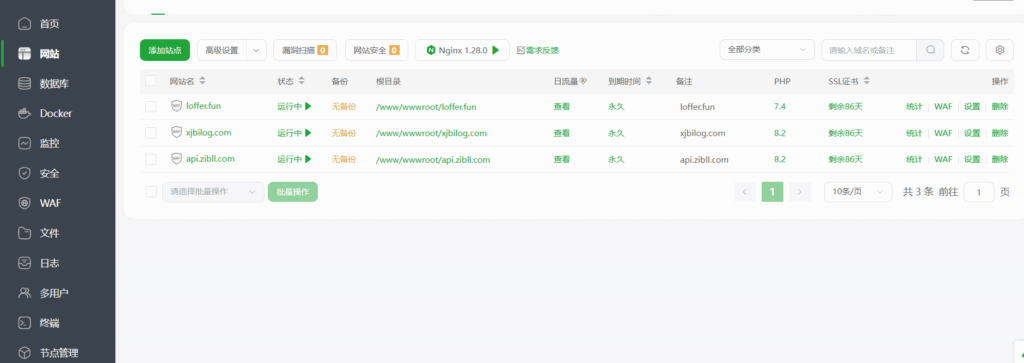Open the 10条/页 page size dropdown

pyautogui.click(x=858, y=192)
